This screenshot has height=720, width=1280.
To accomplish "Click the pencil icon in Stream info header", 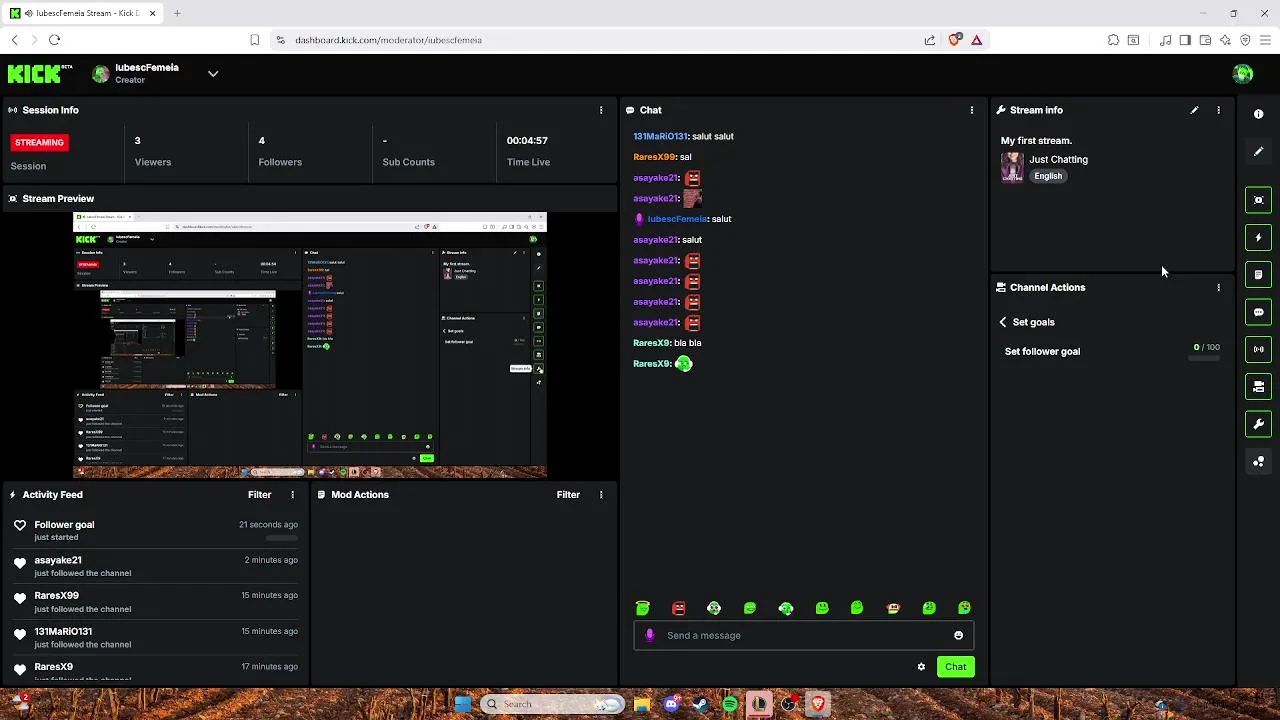I will click(x=1194, y=110).
